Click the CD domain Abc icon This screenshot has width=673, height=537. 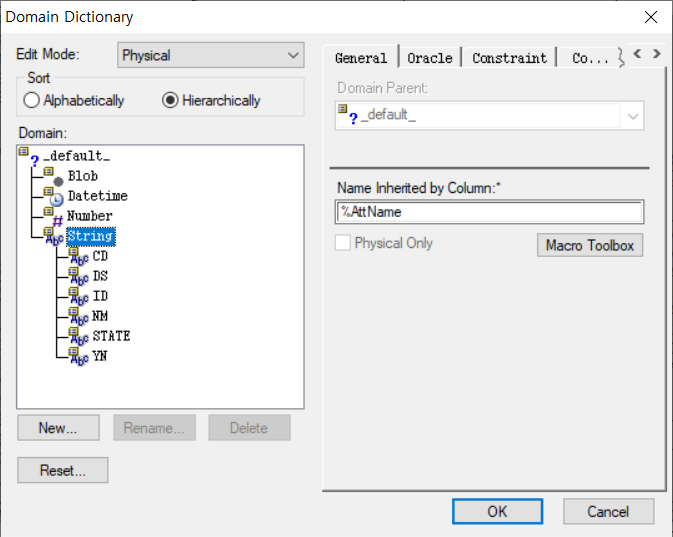(x=79, y=257)
